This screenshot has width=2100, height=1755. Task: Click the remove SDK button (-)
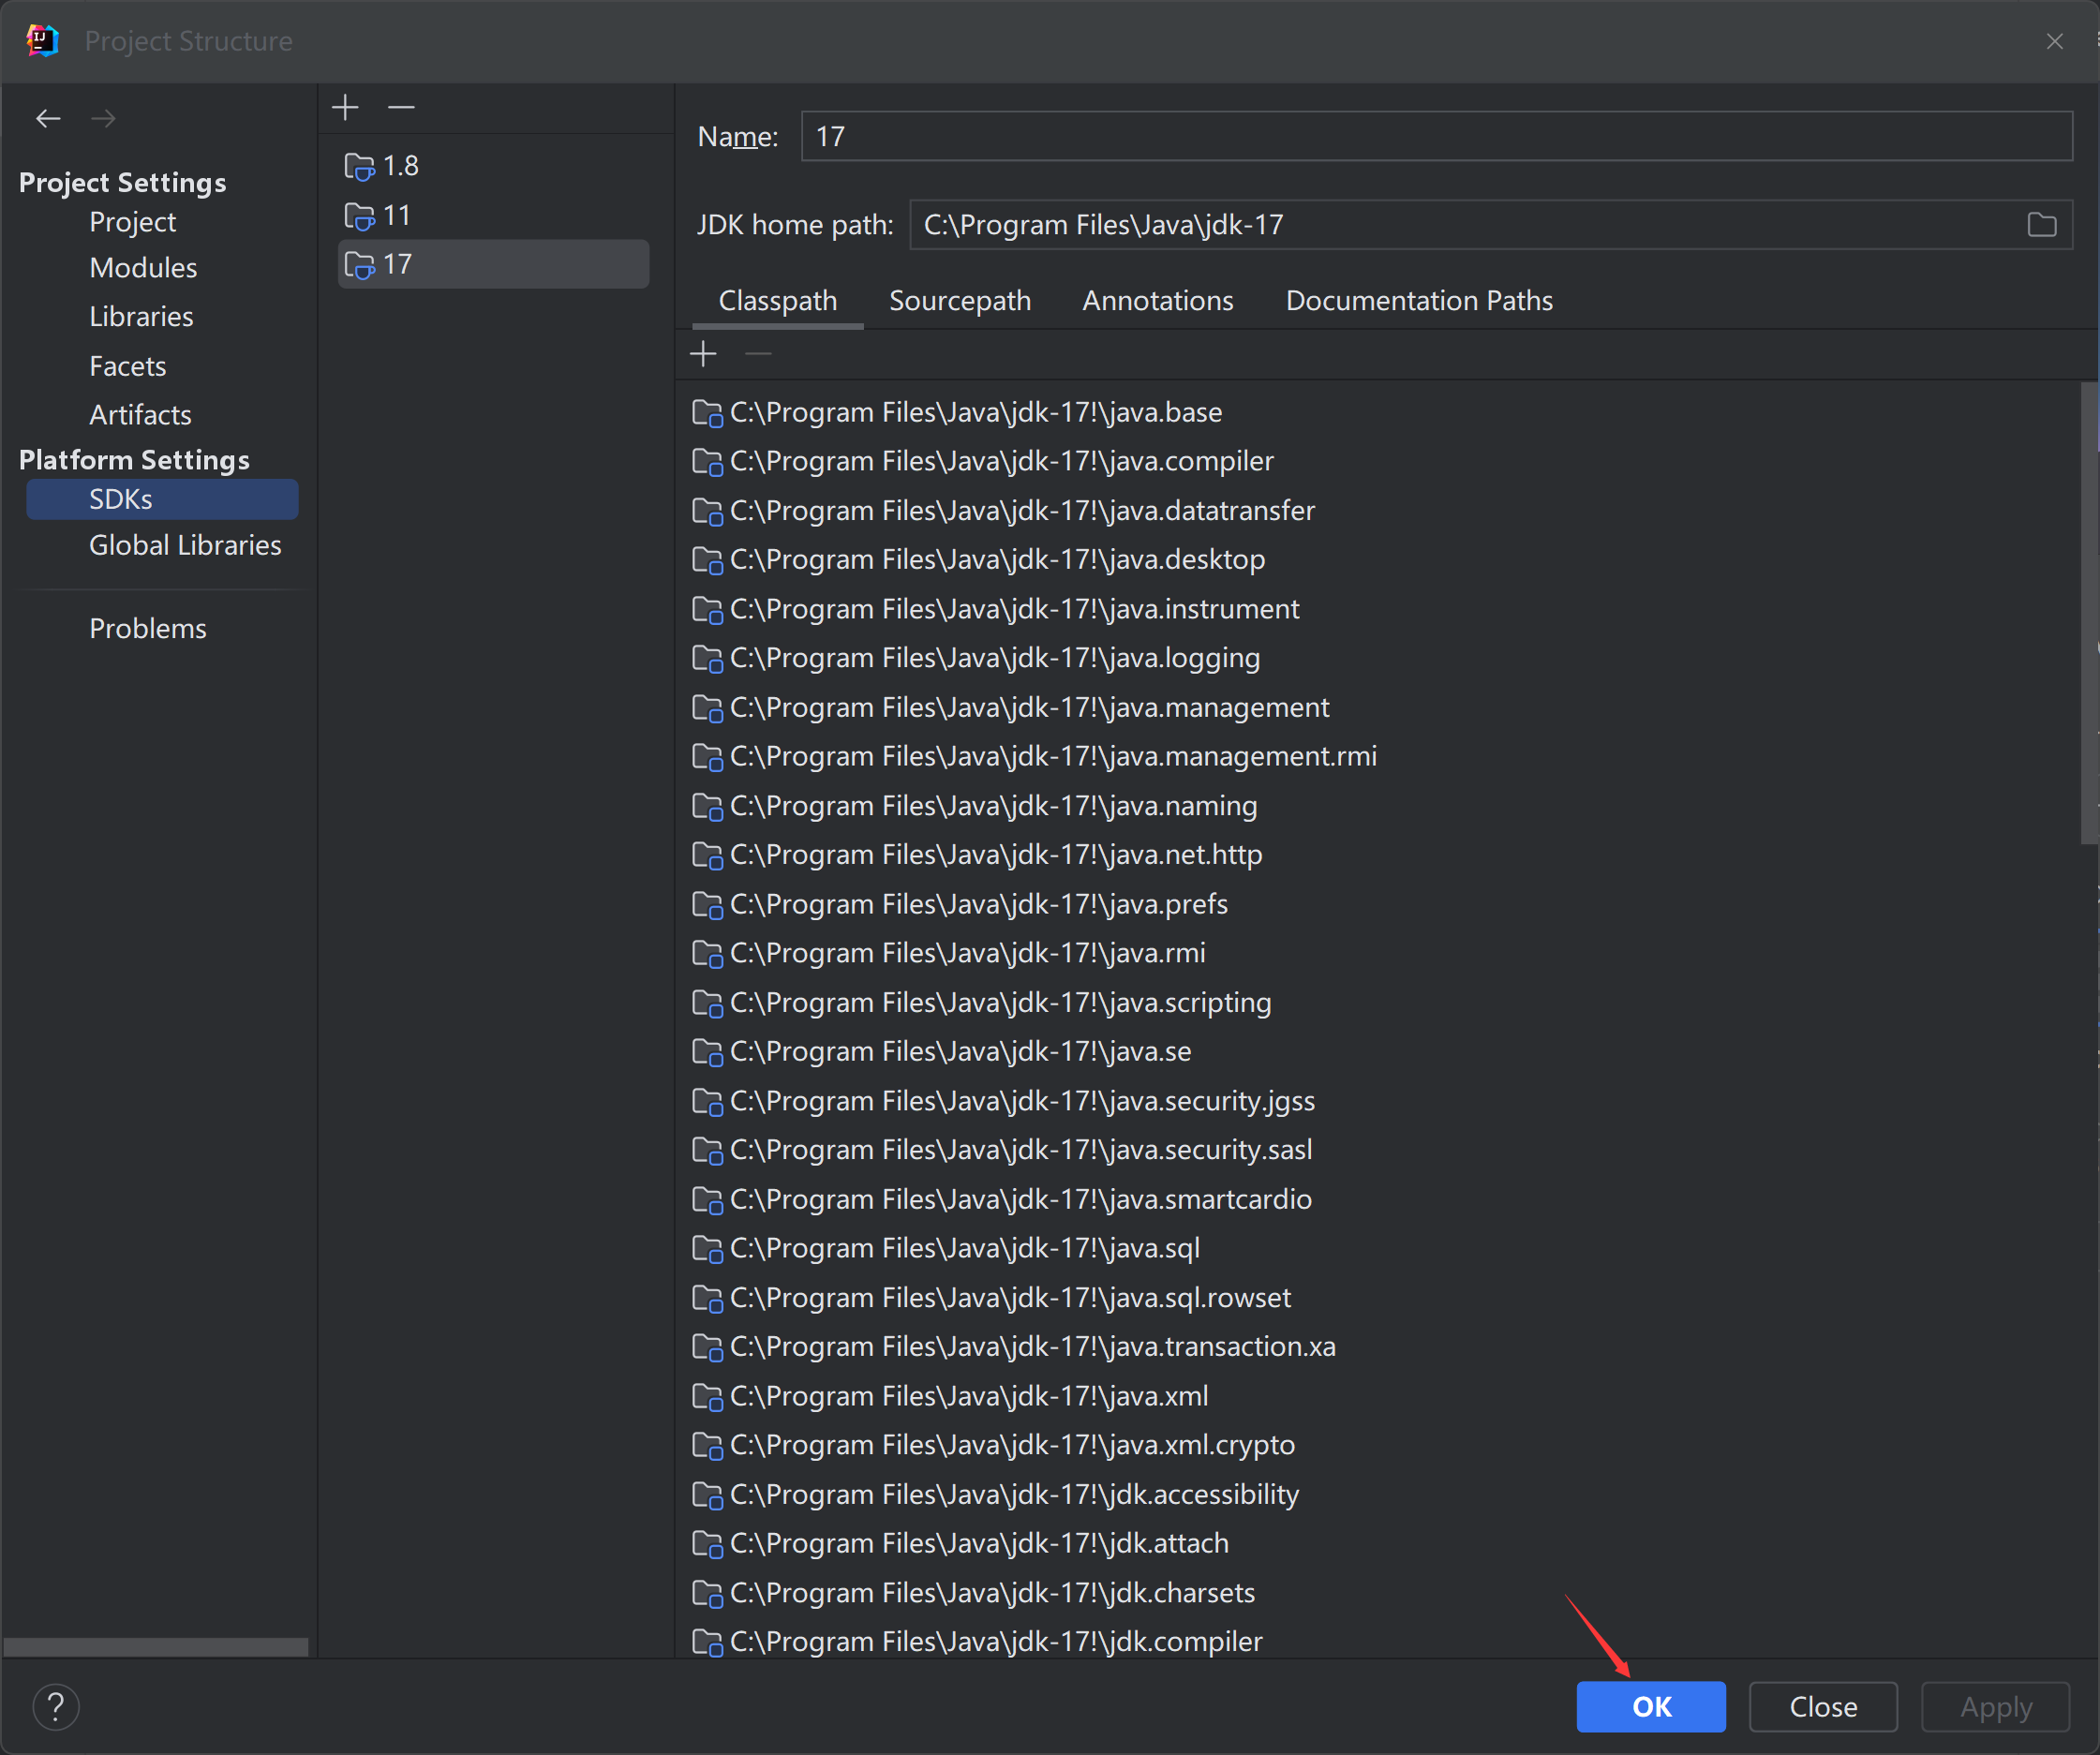(403, 110)
